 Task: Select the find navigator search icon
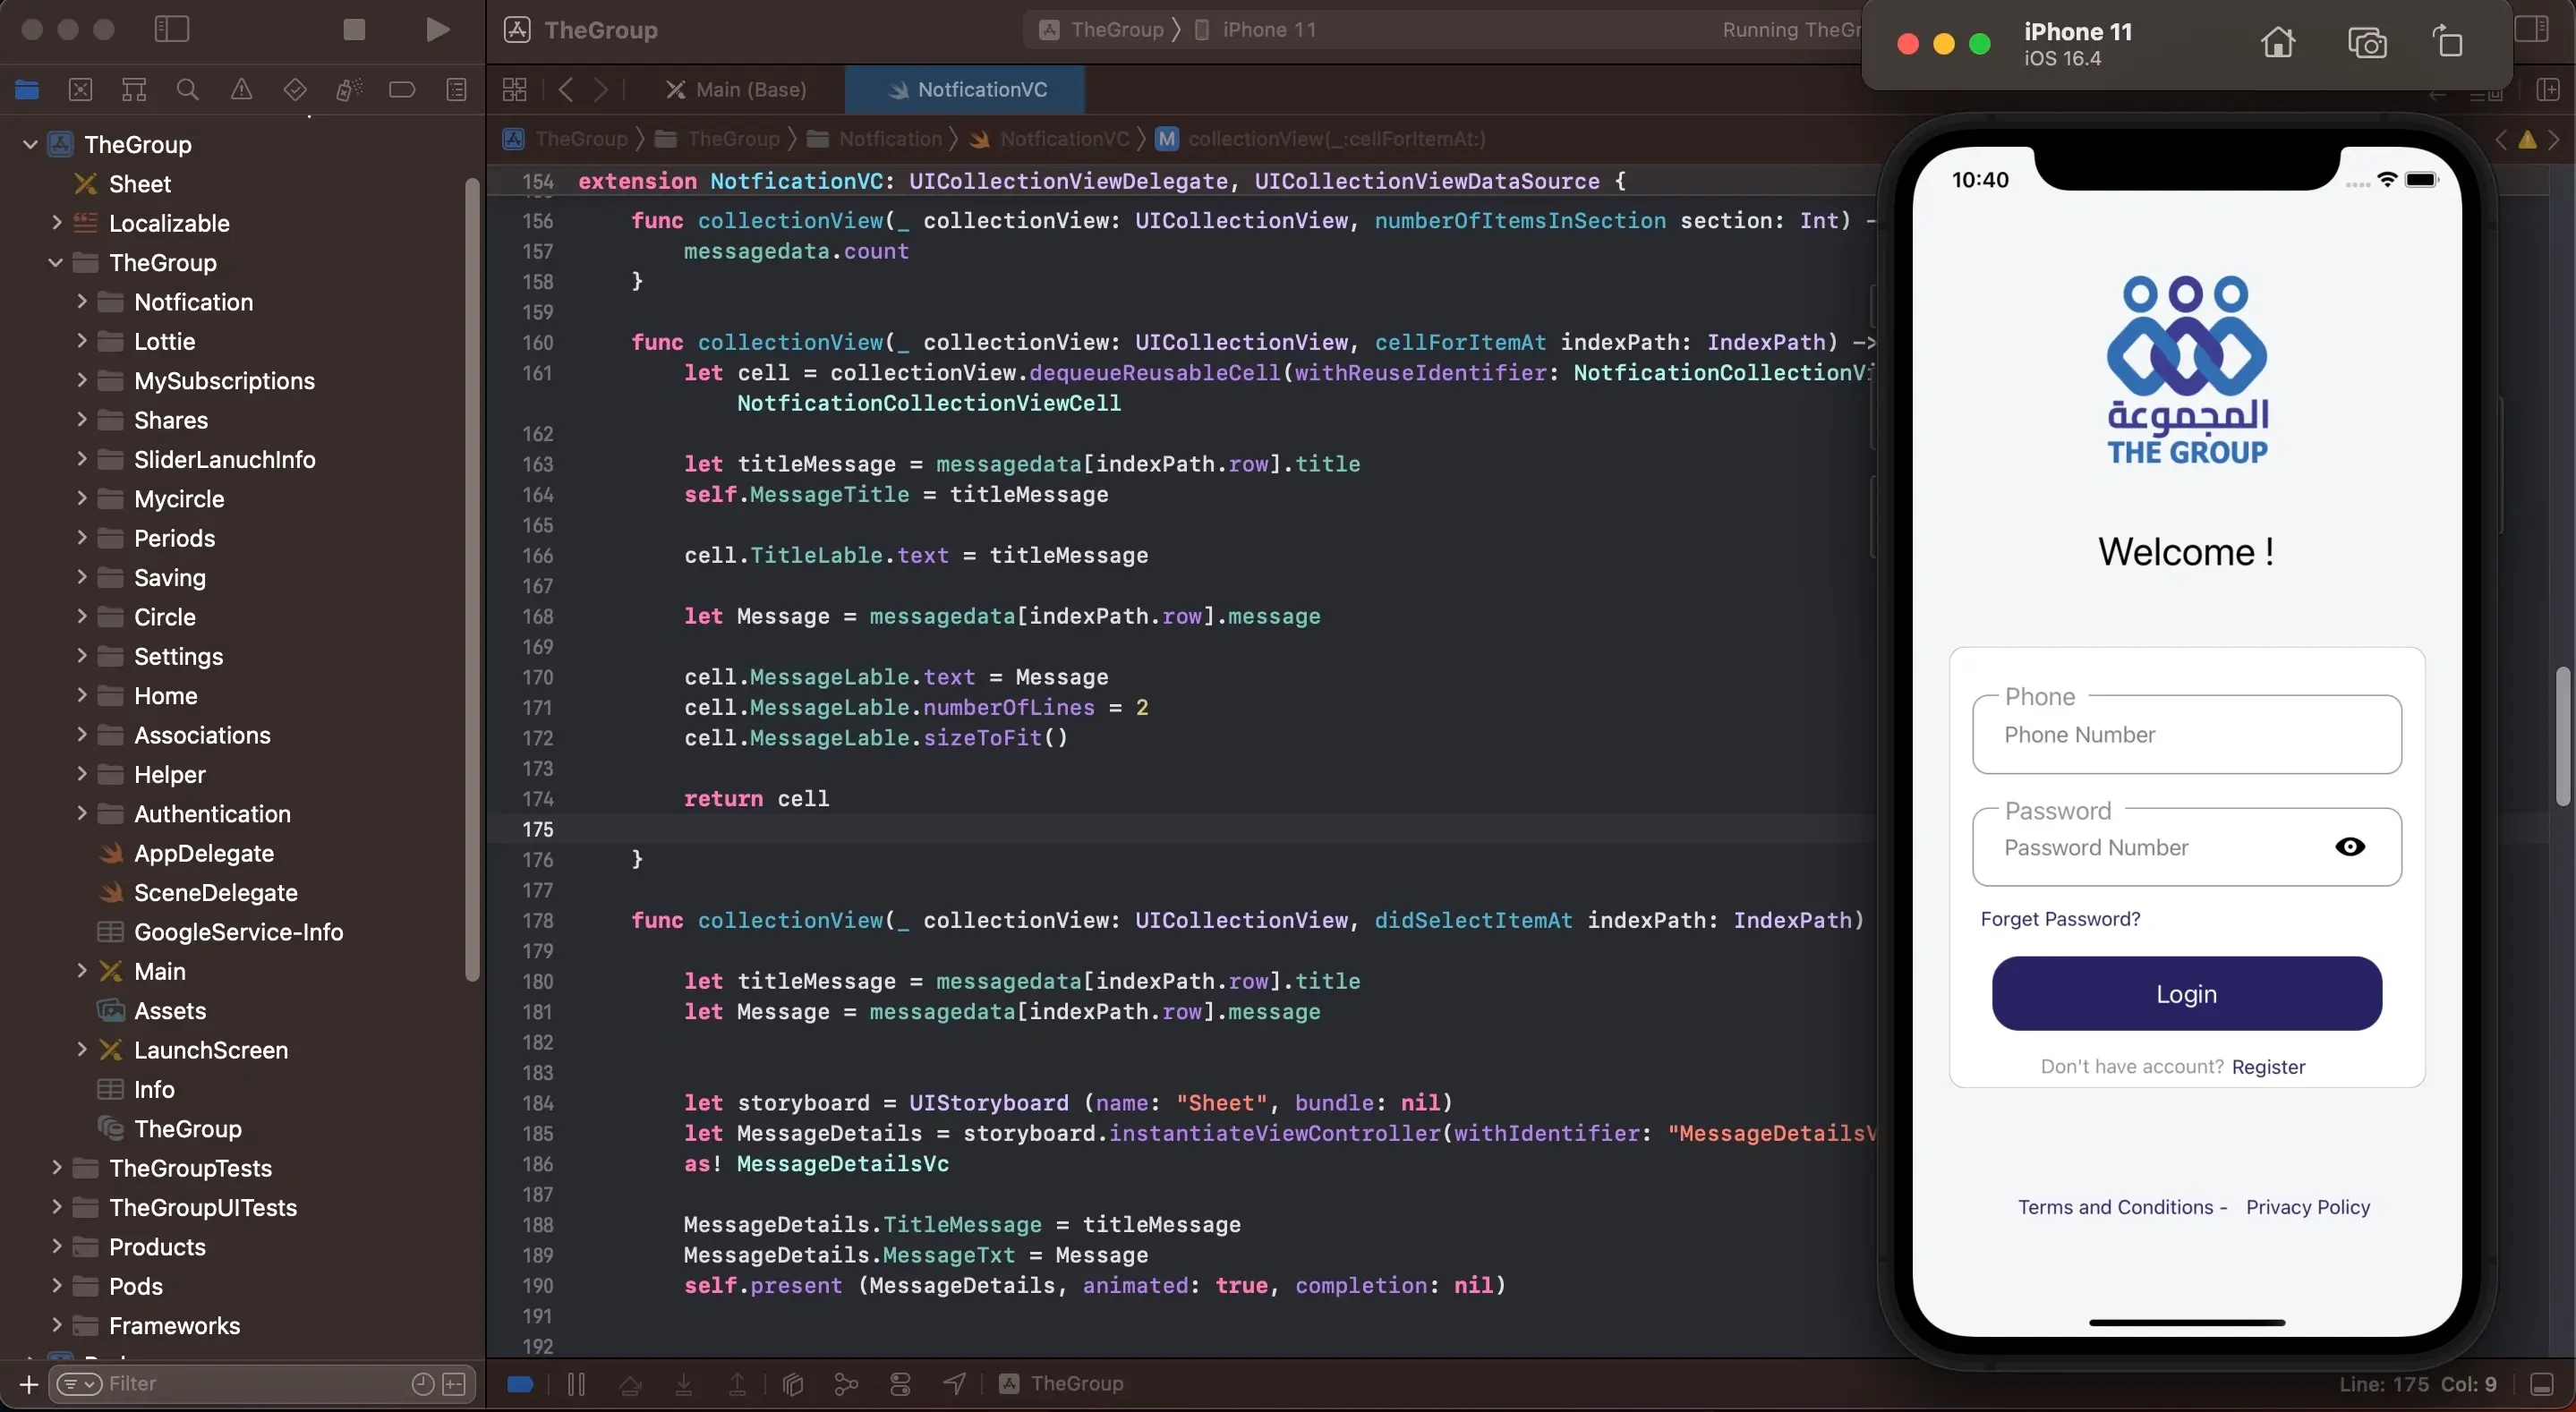pyautogui.click(x=186, y=90)
